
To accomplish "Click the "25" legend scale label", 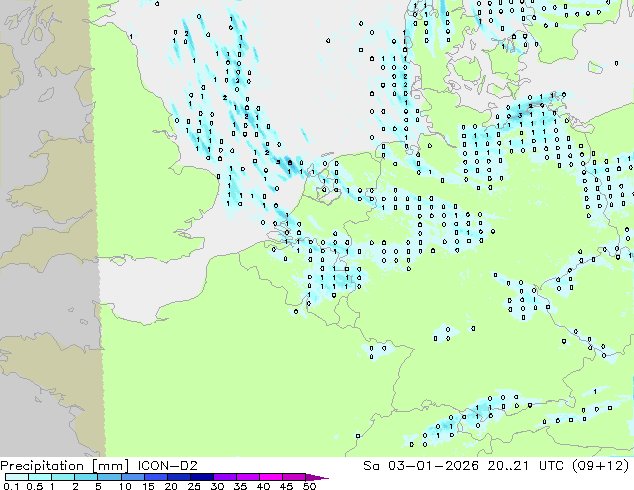I will pos(194,486).
